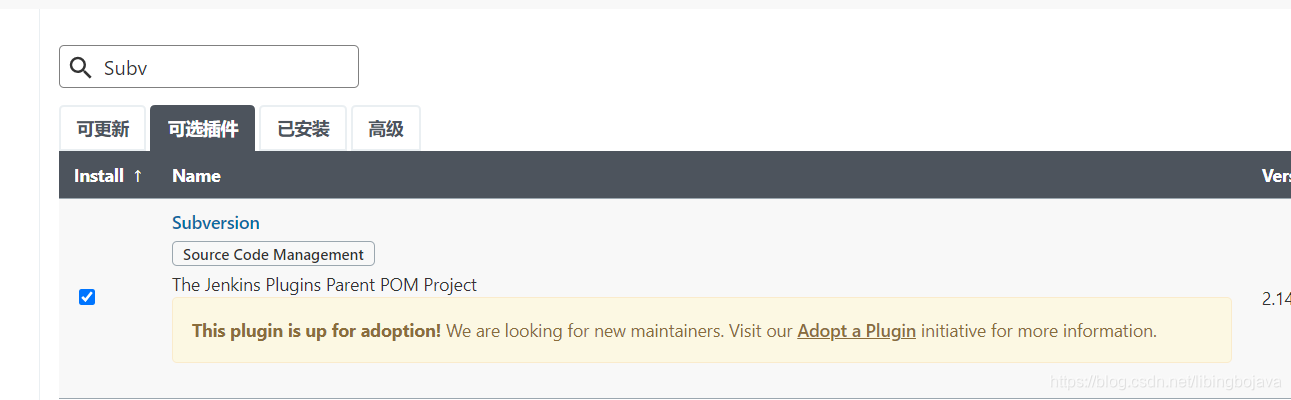Open the Subversion plugin link
Viewport: 1291px width, 400px height.
[x=216, y=223]
